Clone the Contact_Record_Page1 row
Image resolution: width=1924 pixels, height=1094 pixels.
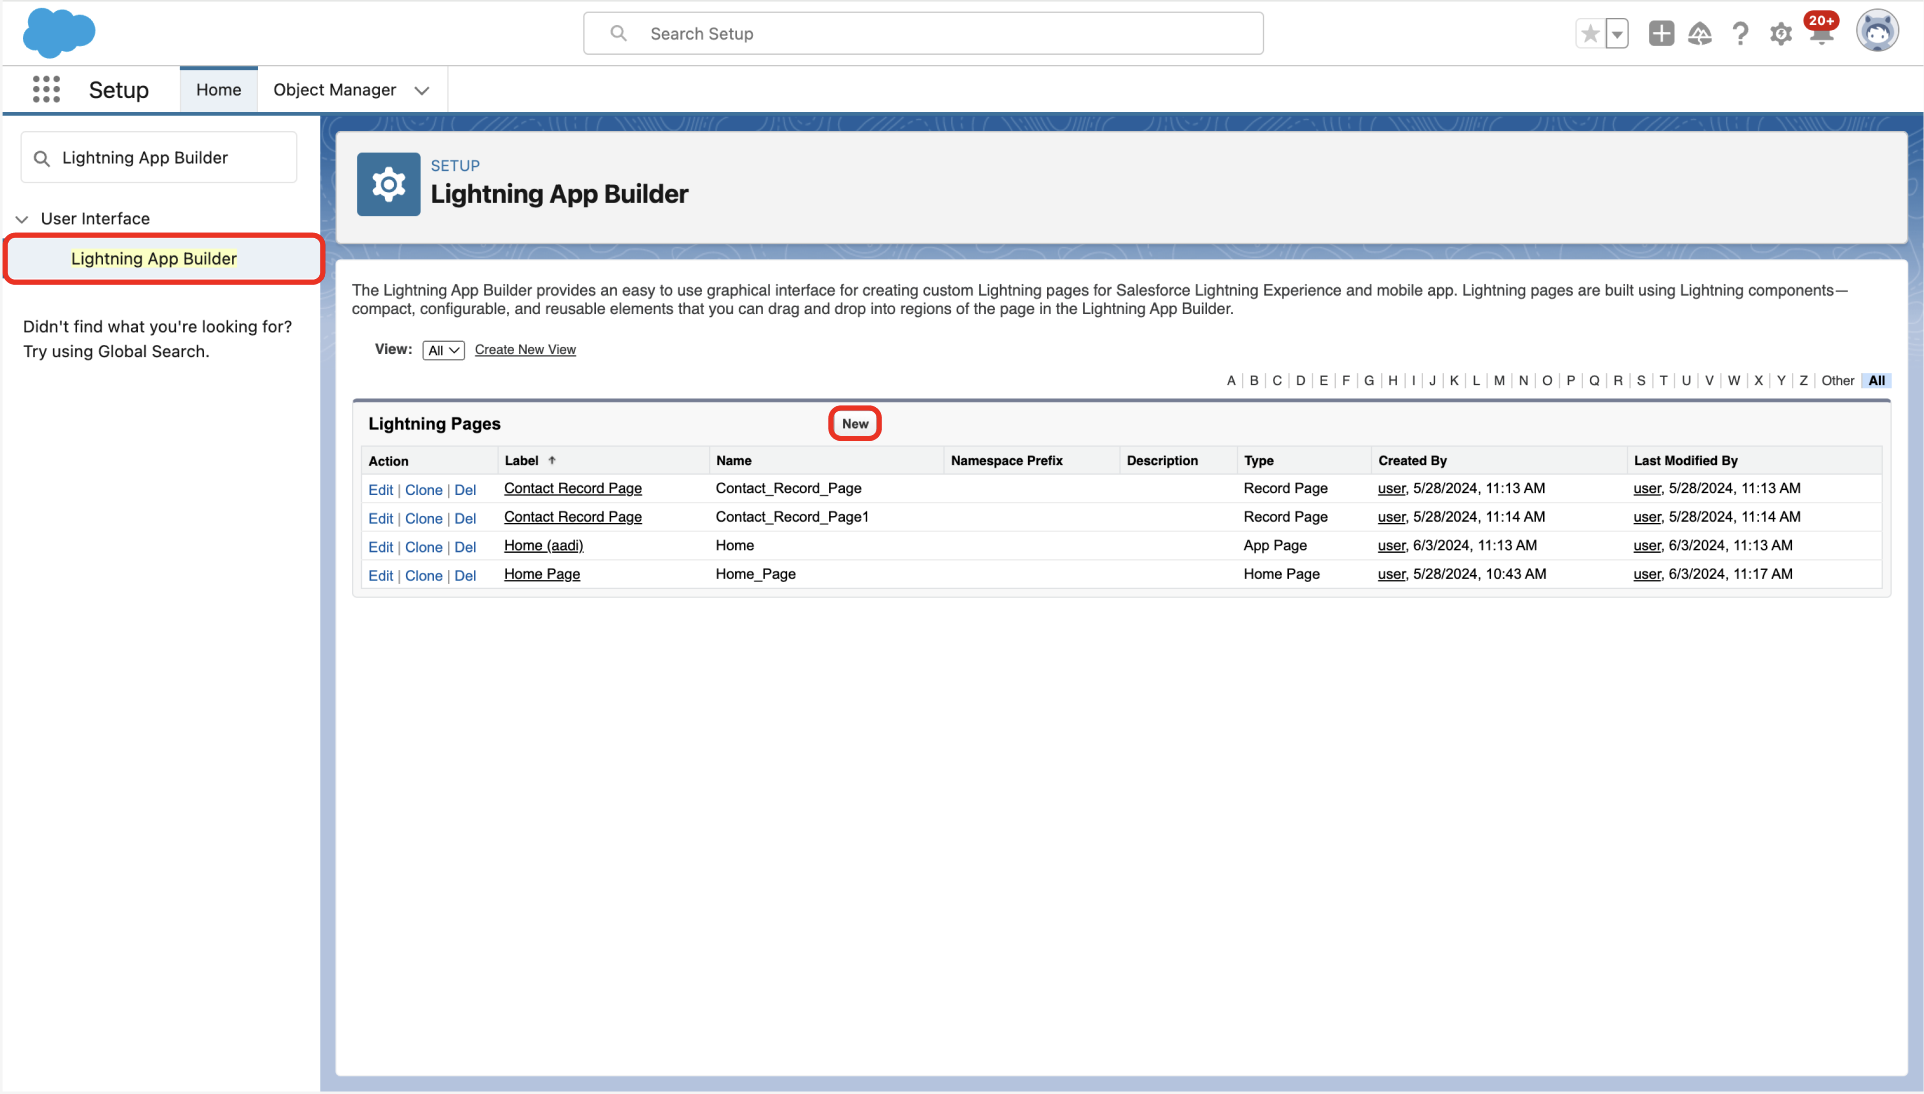pyautogui.click(x=423, y=519)
